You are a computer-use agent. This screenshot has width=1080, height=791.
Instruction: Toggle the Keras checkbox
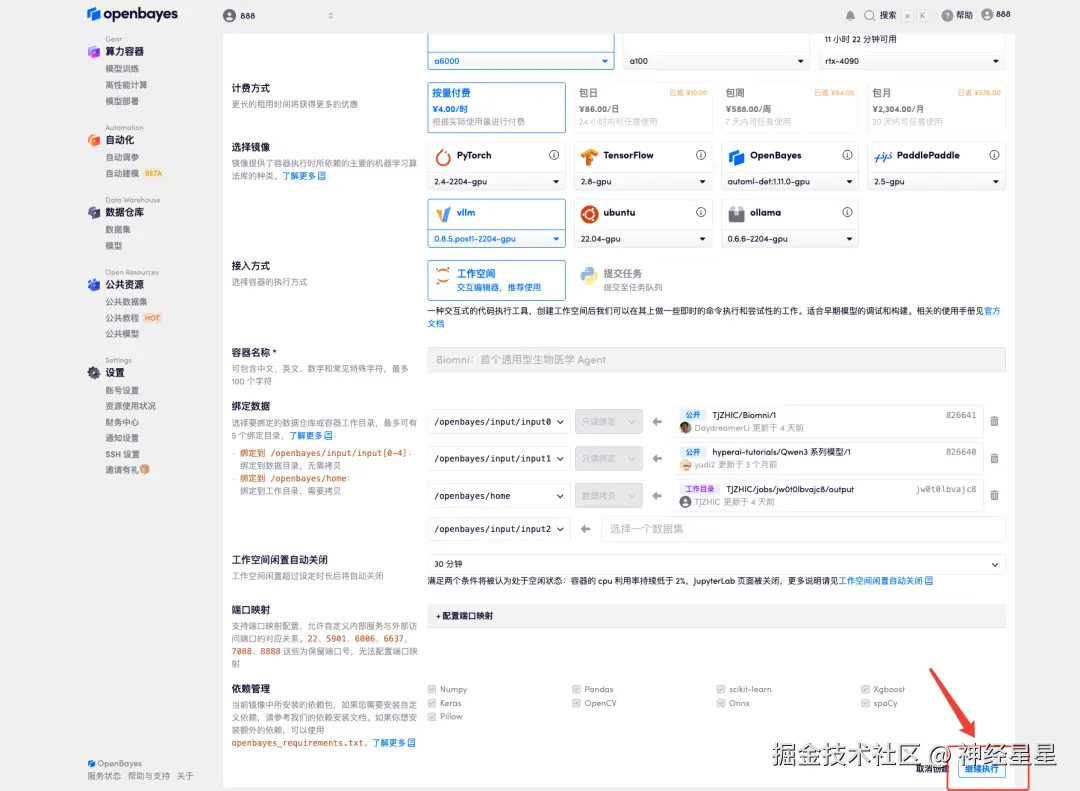click(432, 703)
